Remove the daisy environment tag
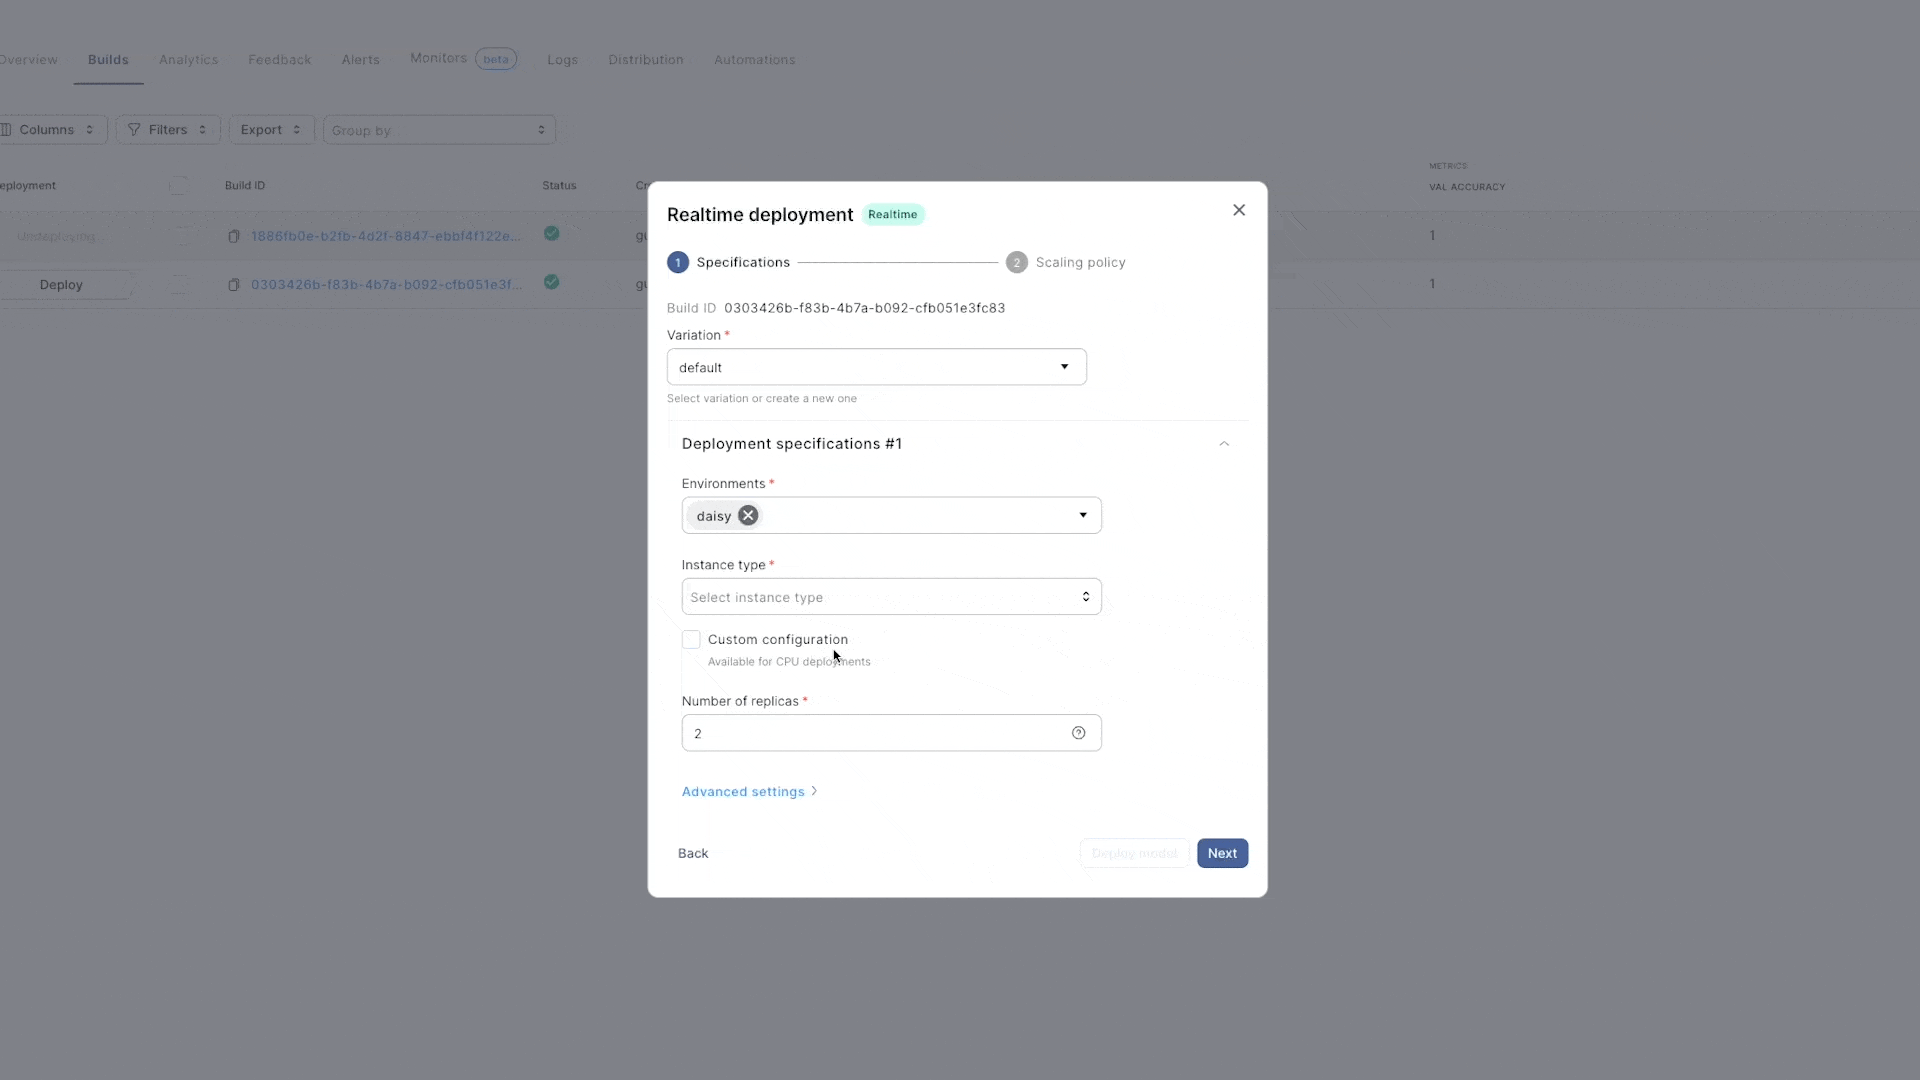 (747, 515)
